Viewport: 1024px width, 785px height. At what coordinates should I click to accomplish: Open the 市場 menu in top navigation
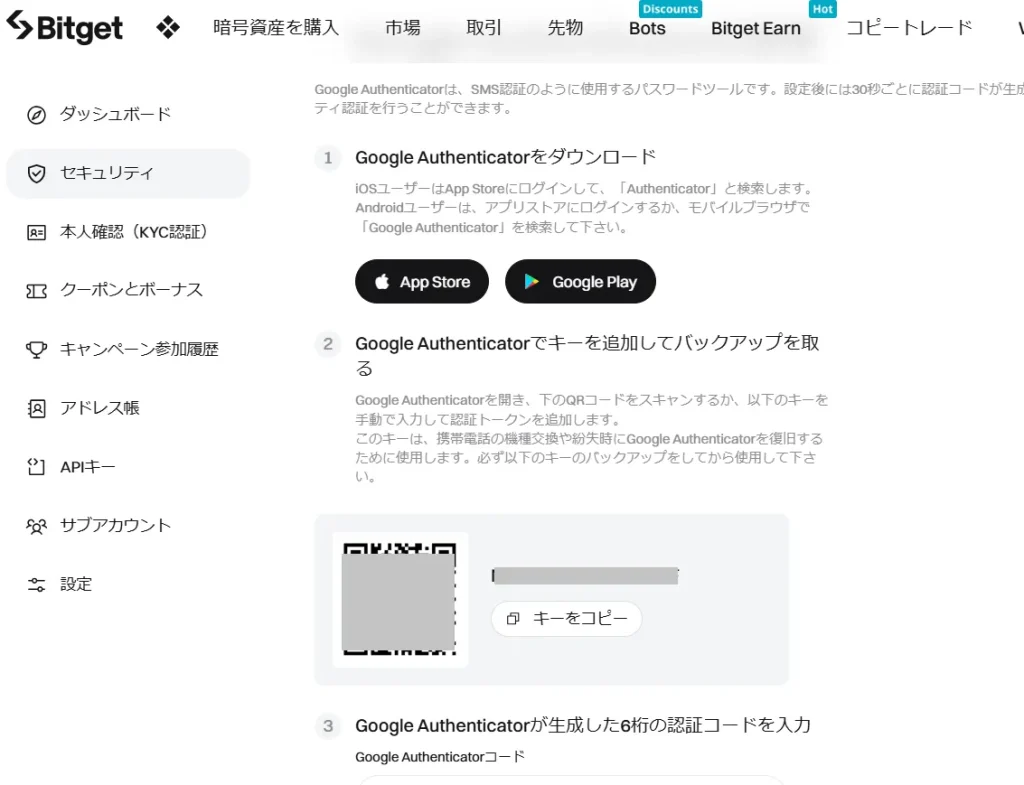[402, 29]
